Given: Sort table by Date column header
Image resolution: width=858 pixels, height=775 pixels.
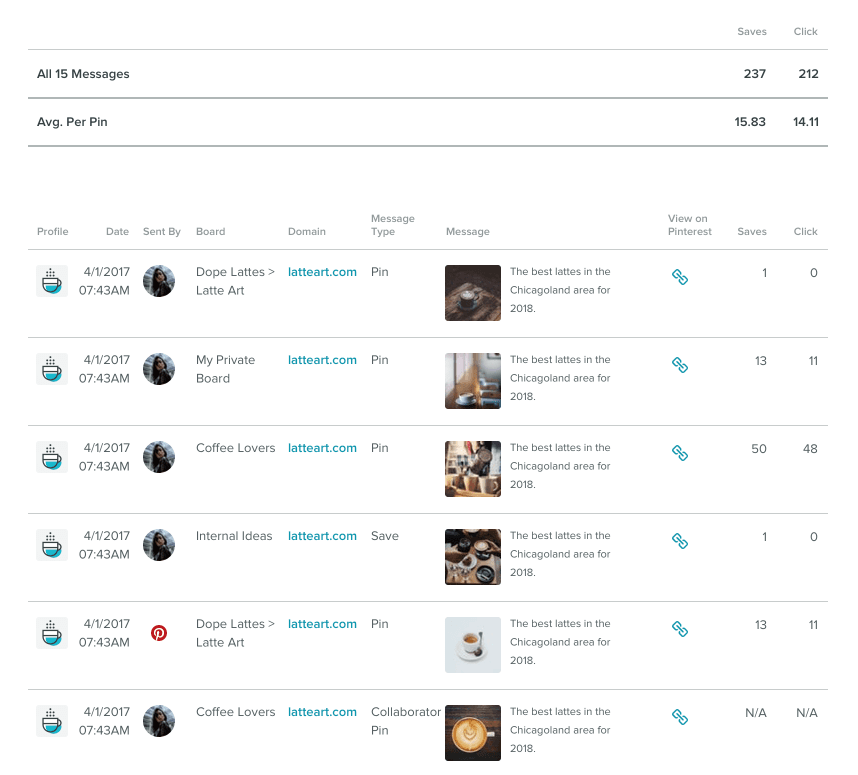Looking at the screenshot, I should tap(117, 232).
